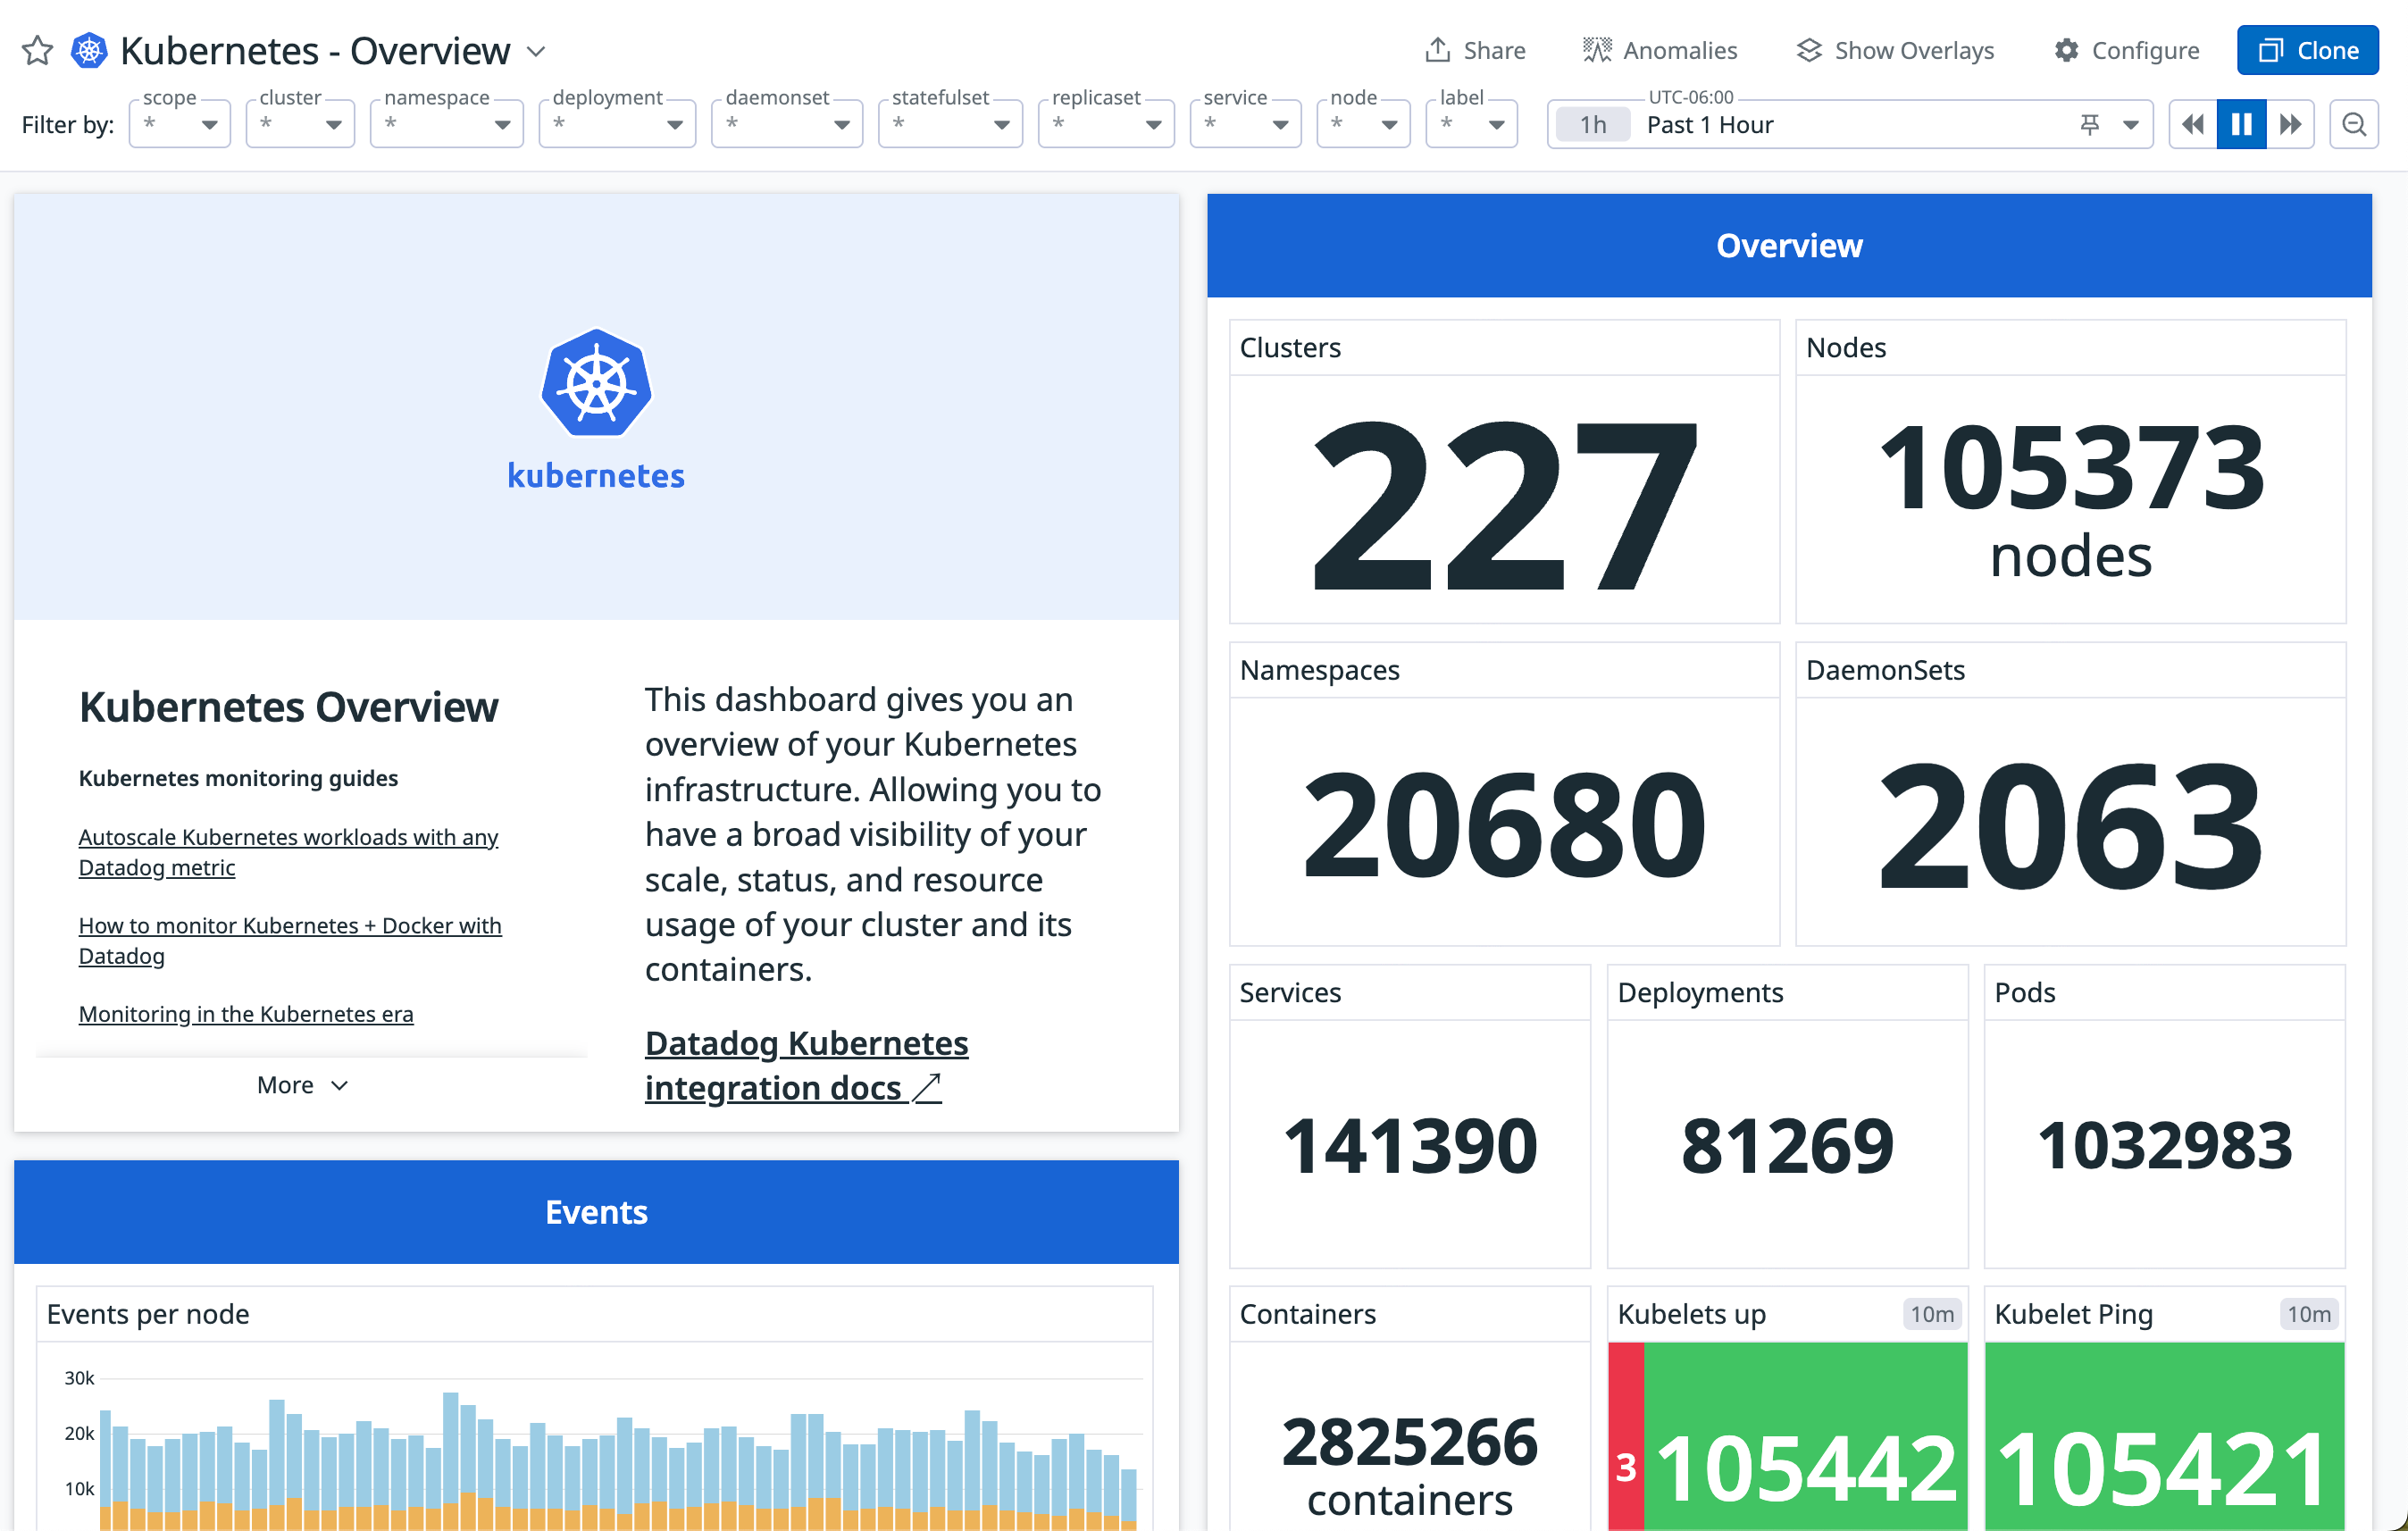Select the Deployments value 81269

[1788, 1146]
